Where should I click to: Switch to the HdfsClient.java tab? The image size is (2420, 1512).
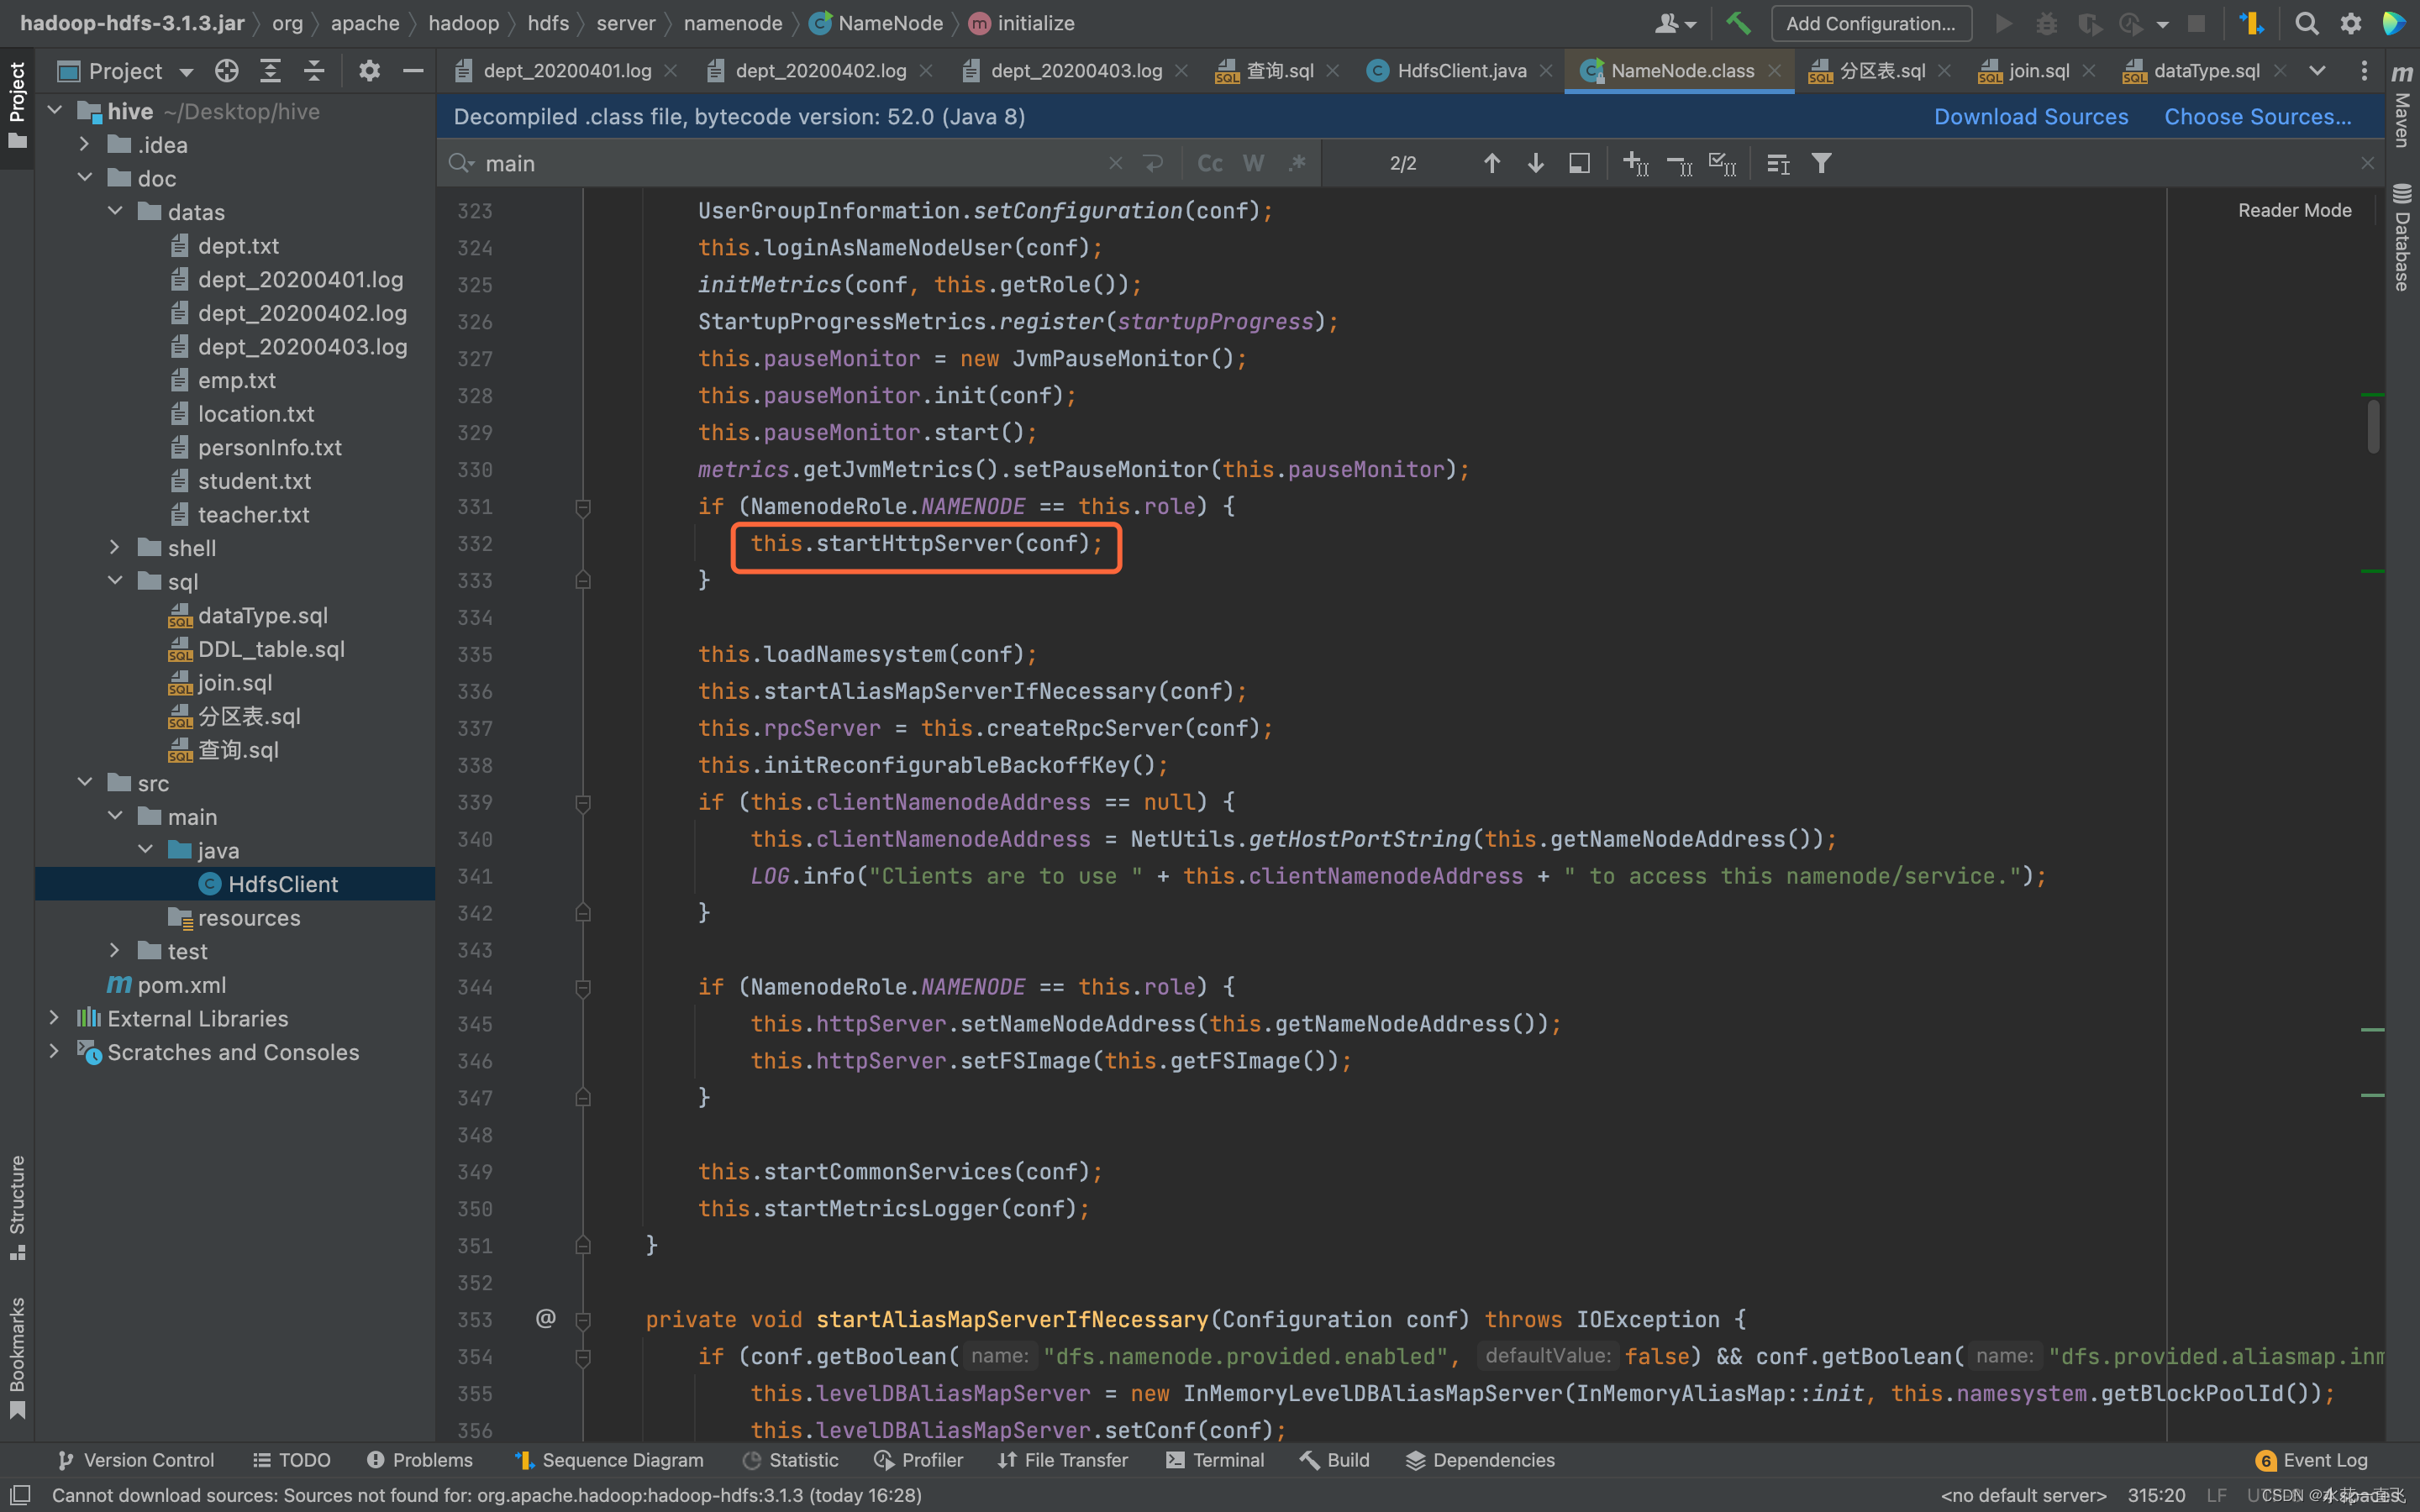coord(1461,71)
